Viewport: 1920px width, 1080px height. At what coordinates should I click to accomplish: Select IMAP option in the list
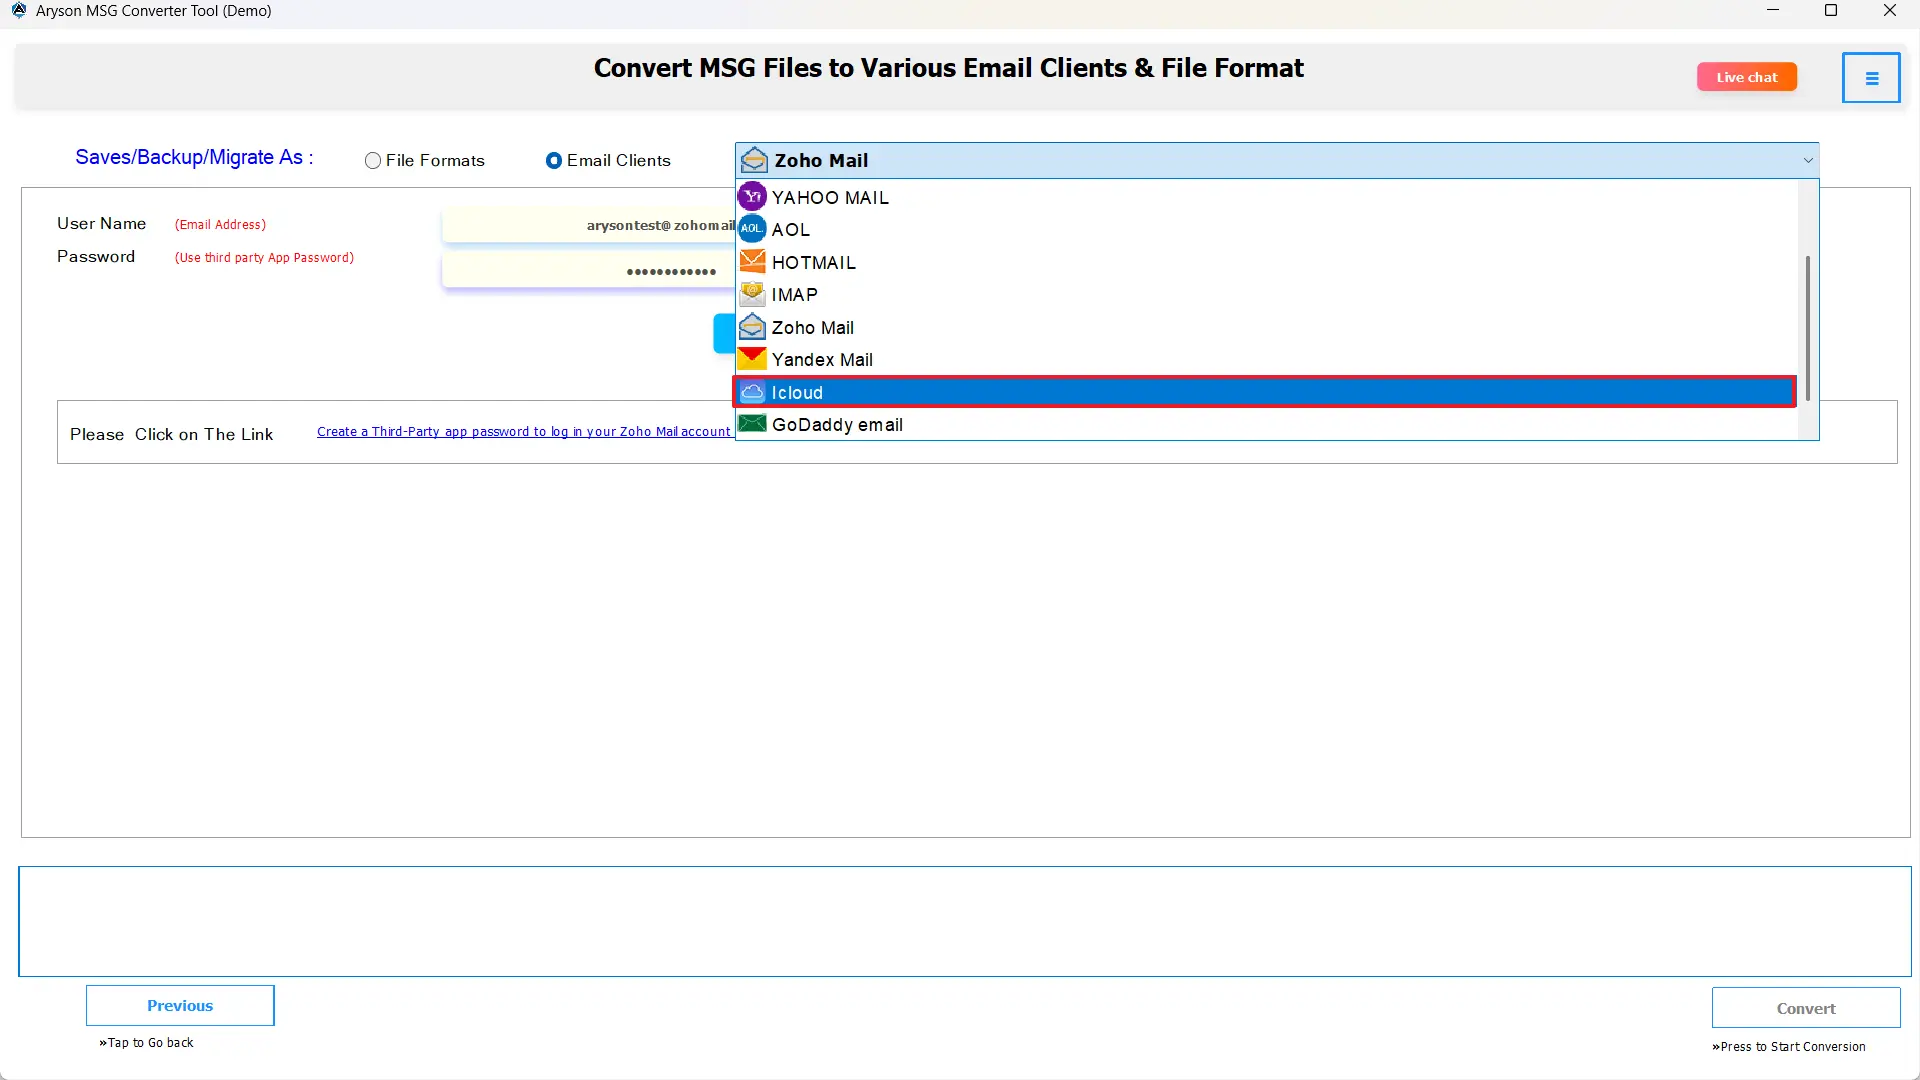point(1267,294)
